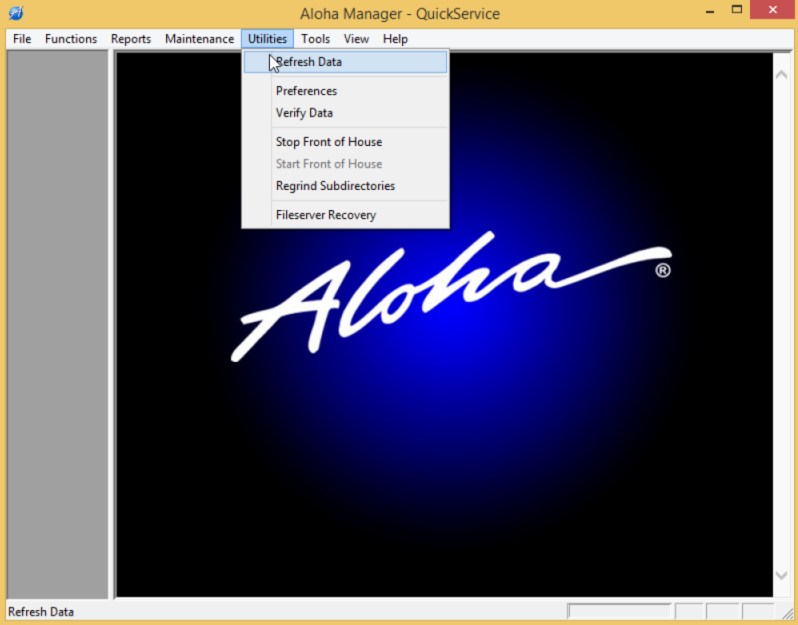Open the Help menu

point(395,39)
